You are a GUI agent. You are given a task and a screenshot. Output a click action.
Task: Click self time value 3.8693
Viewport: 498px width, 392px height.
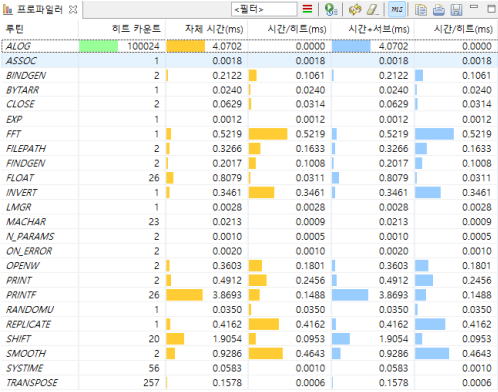click(227, 295)
